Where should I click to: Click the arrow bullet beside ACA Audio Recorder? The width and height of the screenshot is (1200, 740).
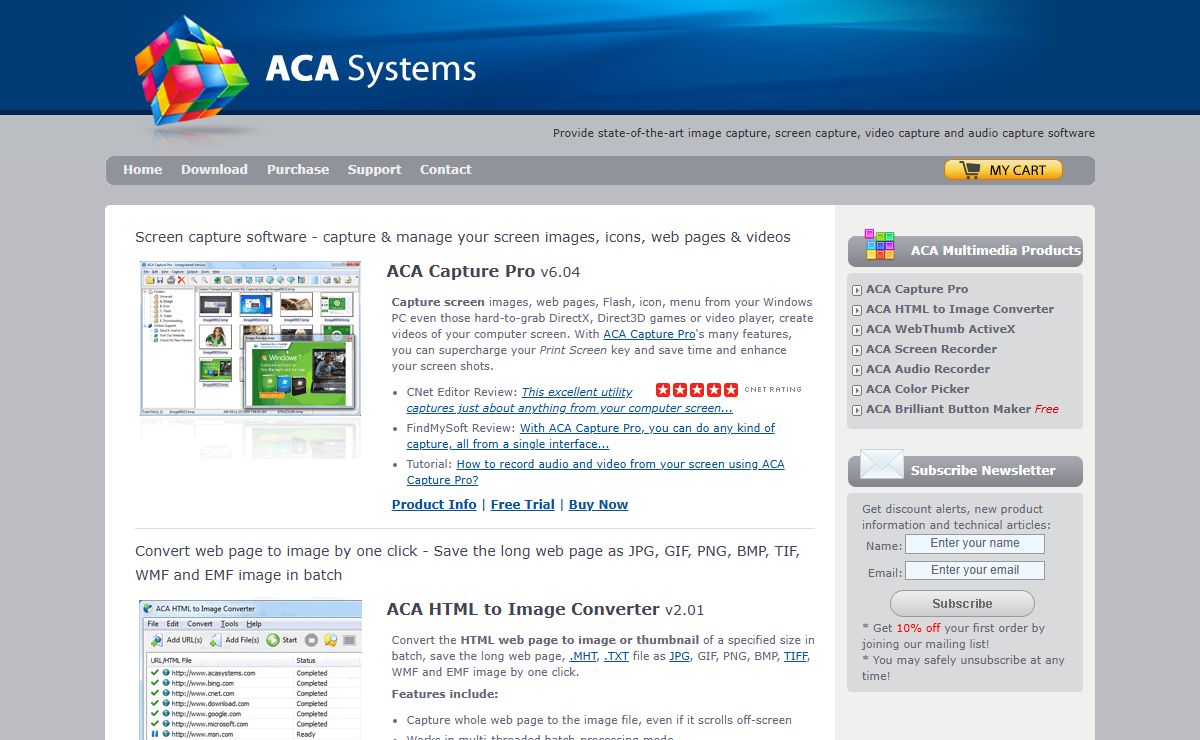[x=857, y=370]
